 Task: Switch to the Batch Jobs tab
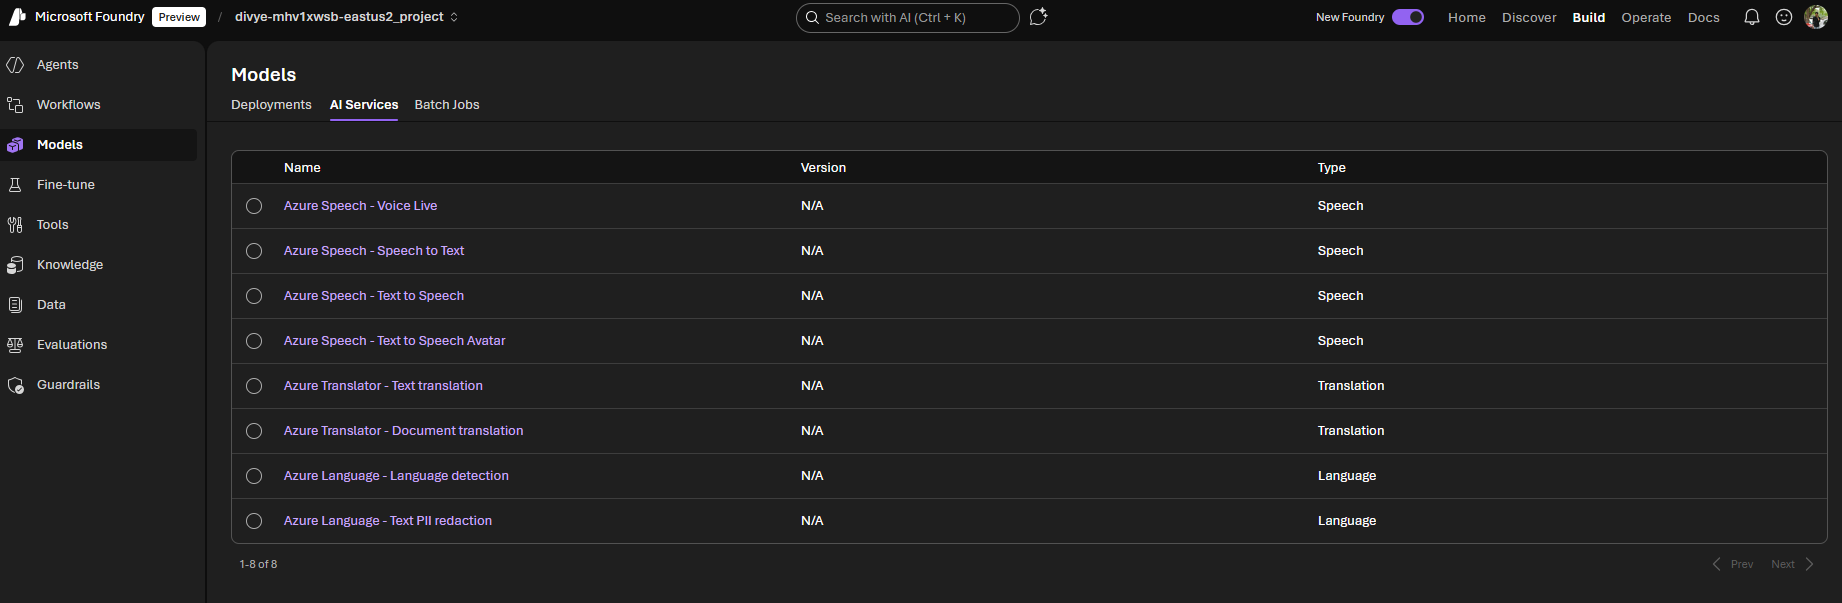447,105
